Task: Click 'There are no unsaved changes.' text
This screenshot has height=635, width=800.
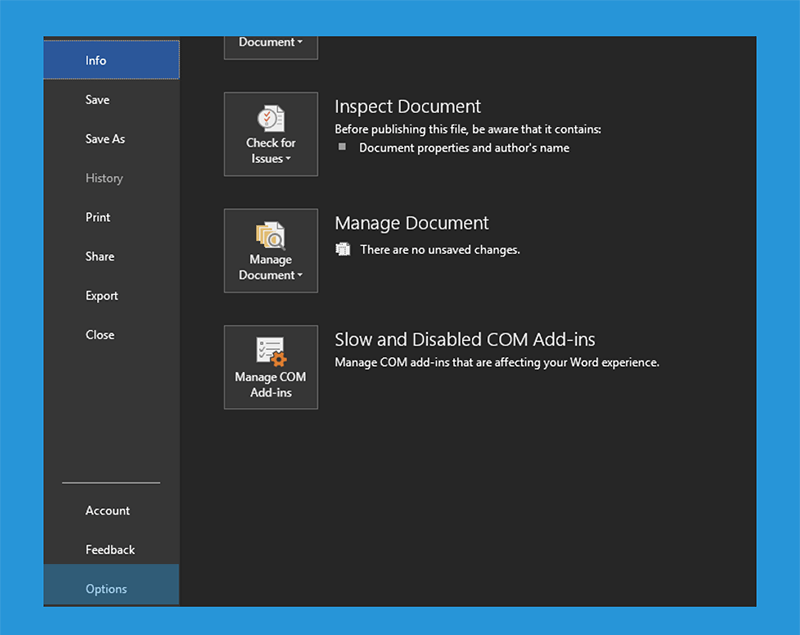Action: [440, 250]
